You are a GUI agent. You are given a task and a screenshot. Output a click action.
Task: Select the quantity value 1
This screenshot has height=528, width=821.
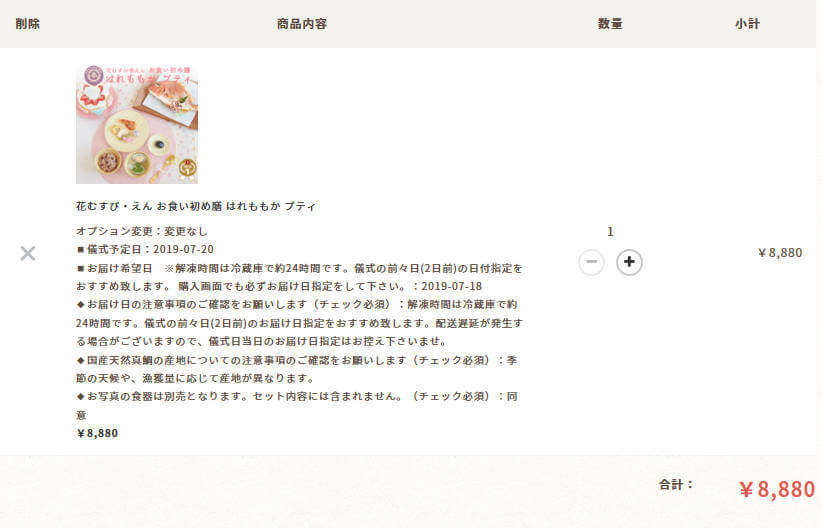coord(610,232)
